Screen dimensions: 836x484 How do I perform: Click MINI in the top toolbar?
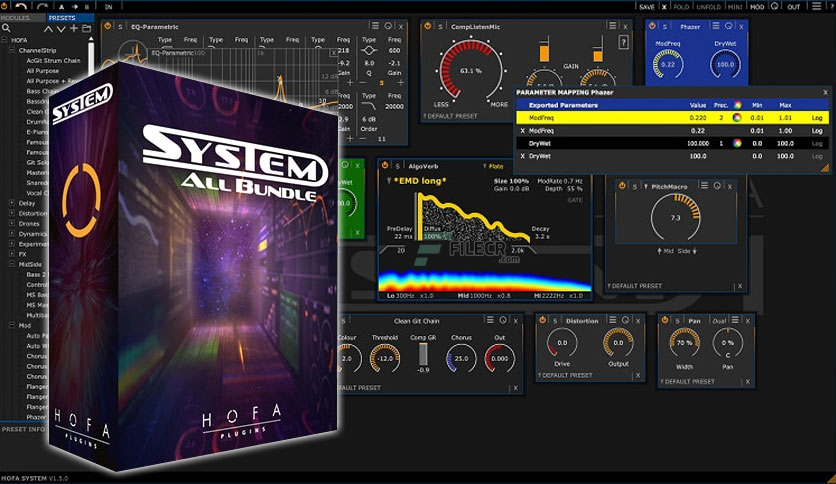(x=735, y=7)
